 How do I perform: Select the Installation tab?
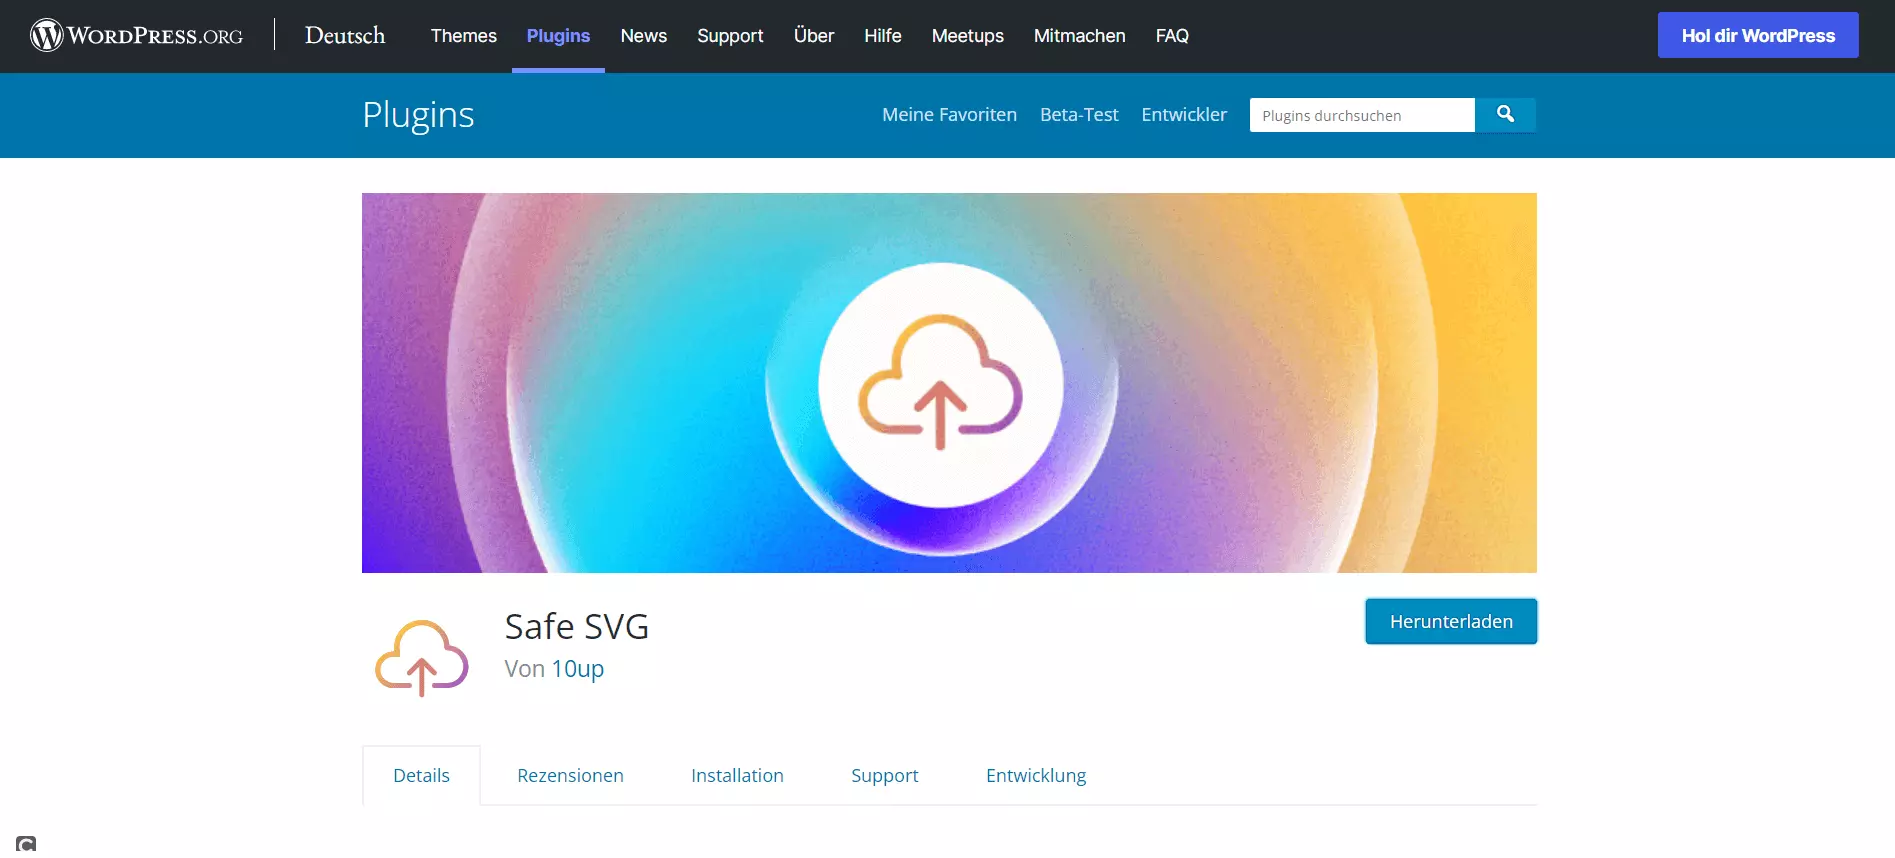tap(737, 776)
